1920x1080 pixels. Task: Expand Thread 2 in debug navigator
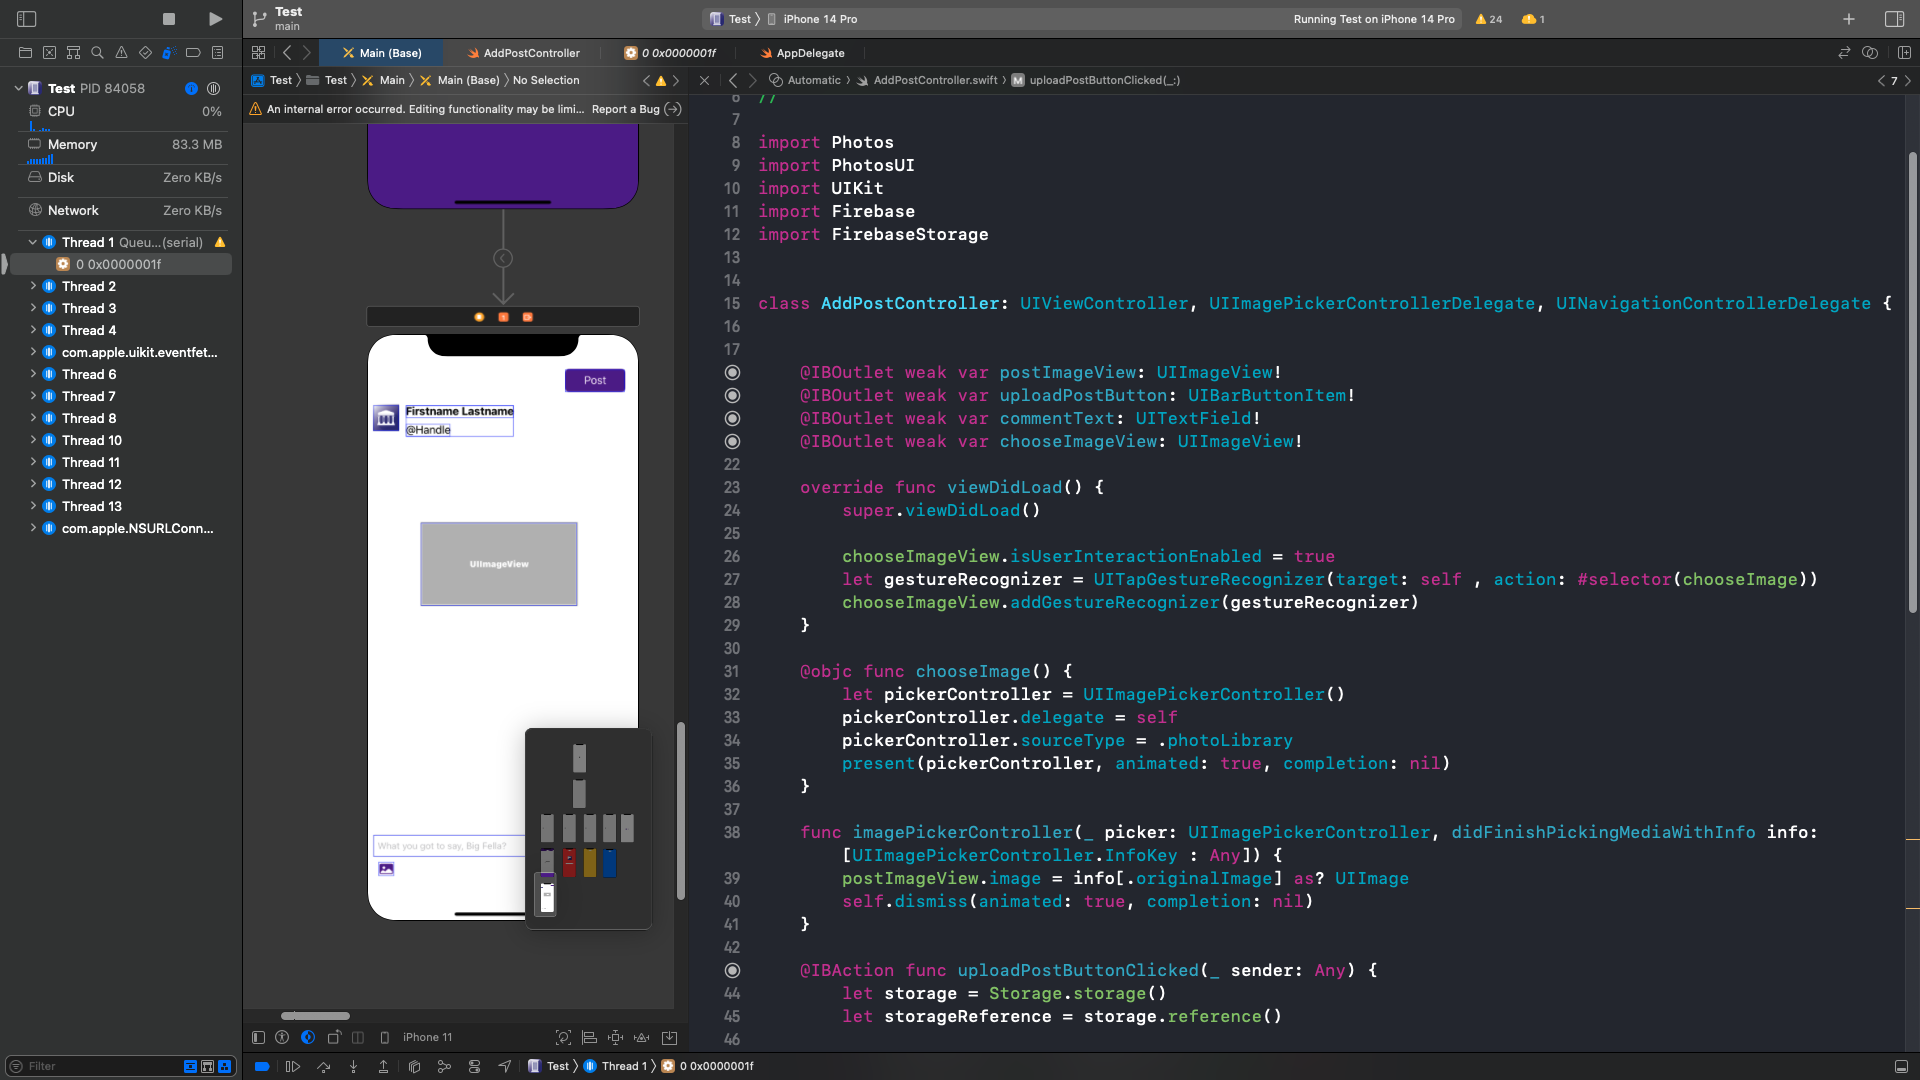(x=33, y=286)
